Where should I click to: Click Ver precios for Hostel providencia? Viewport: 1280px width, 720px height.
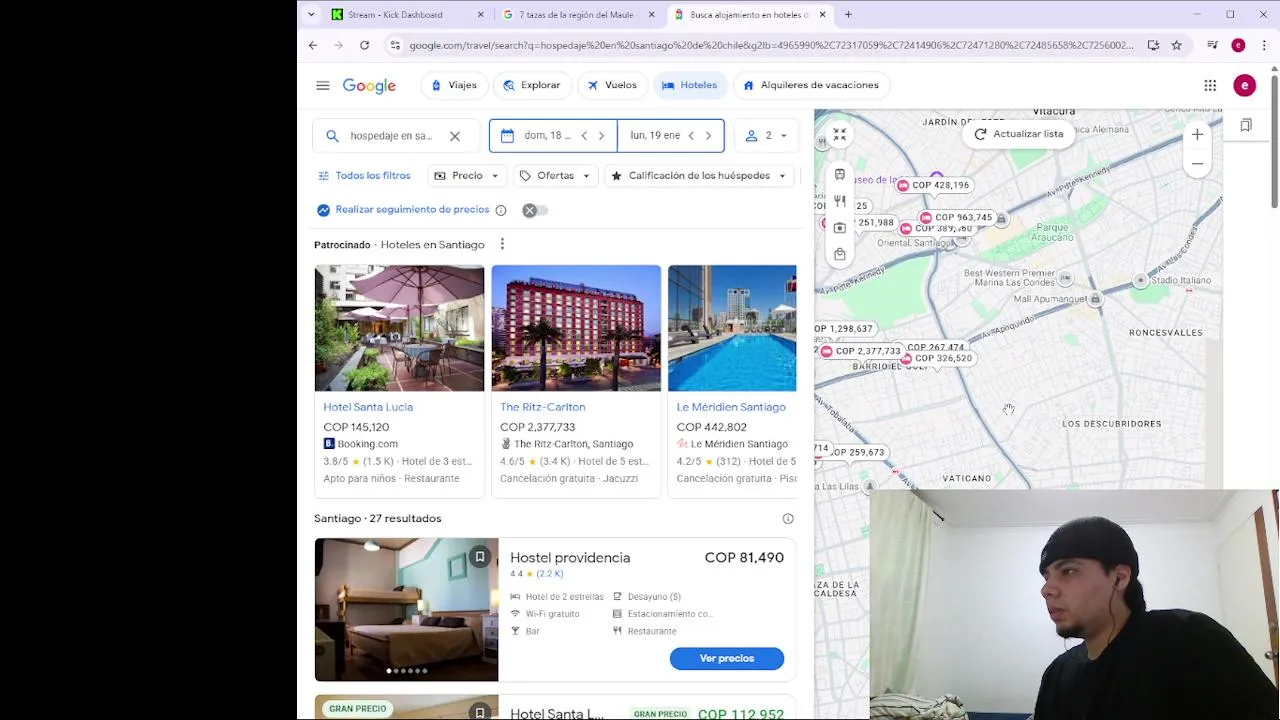click(727, 658)
